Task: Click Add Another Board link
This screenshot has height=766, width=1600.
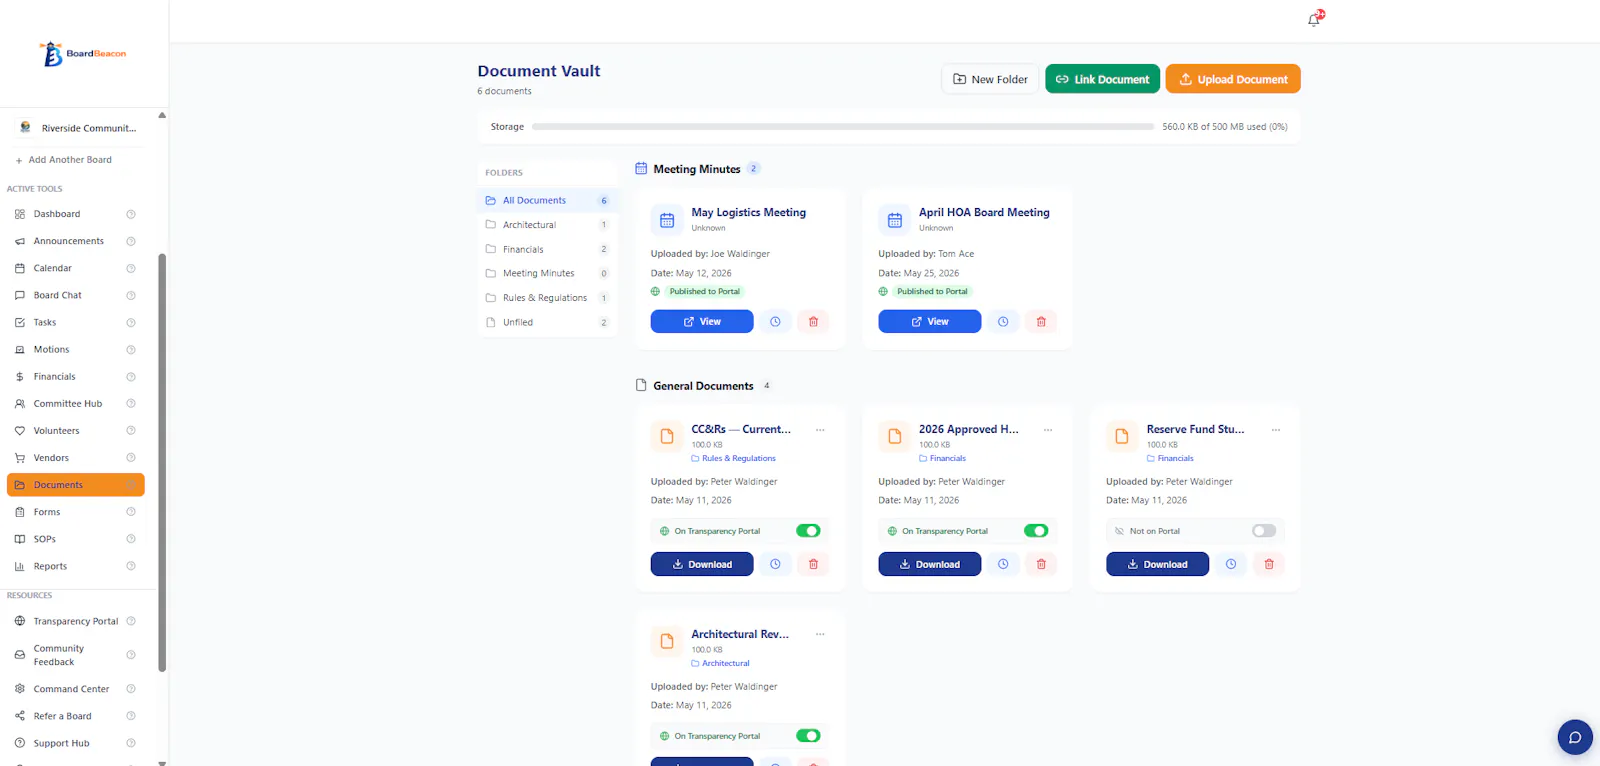Action: point(64,160)
